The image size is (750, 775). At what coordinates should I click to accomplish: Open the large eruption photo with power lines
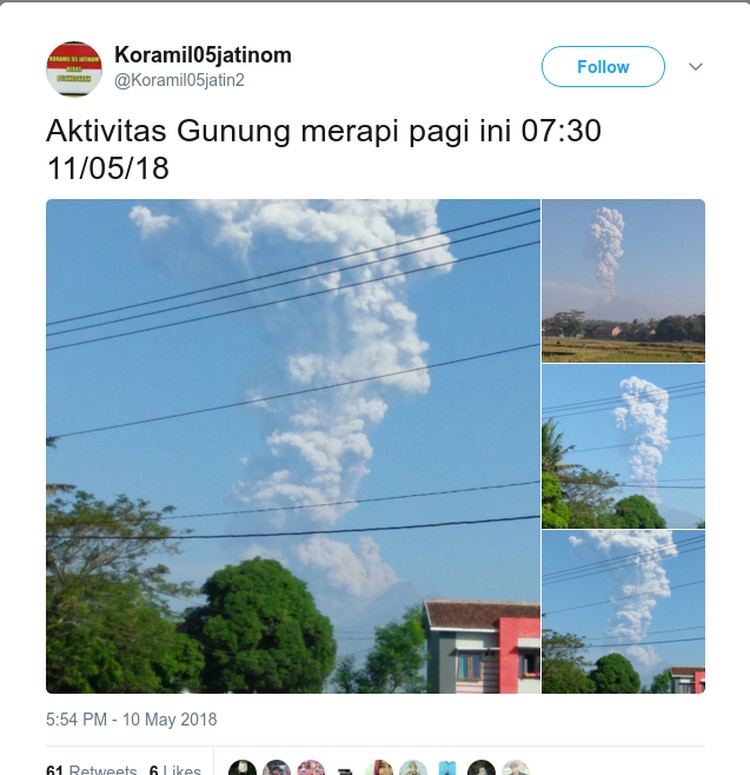[293, 446]
